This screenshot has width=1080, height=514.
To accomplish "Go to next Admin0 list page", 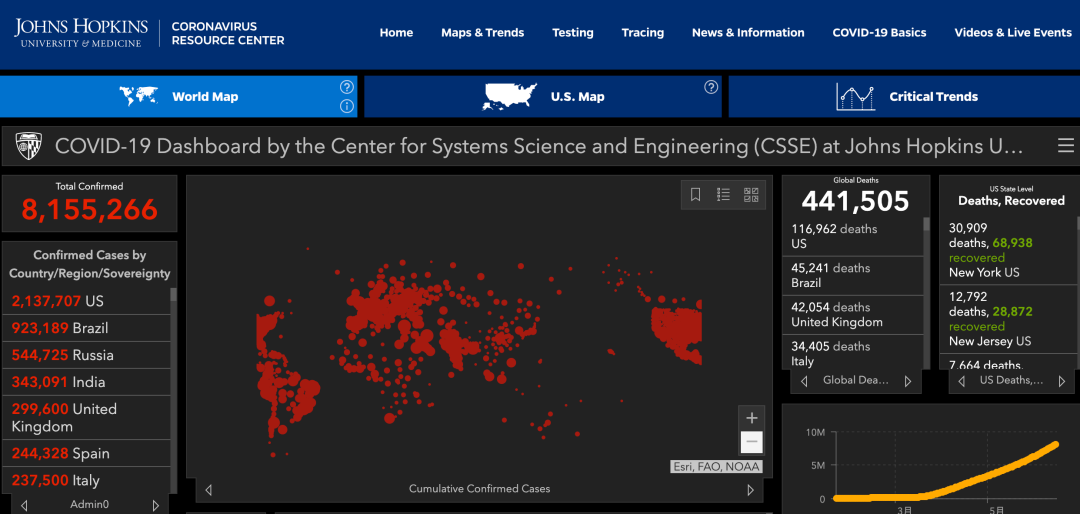I will coord(156,505).
